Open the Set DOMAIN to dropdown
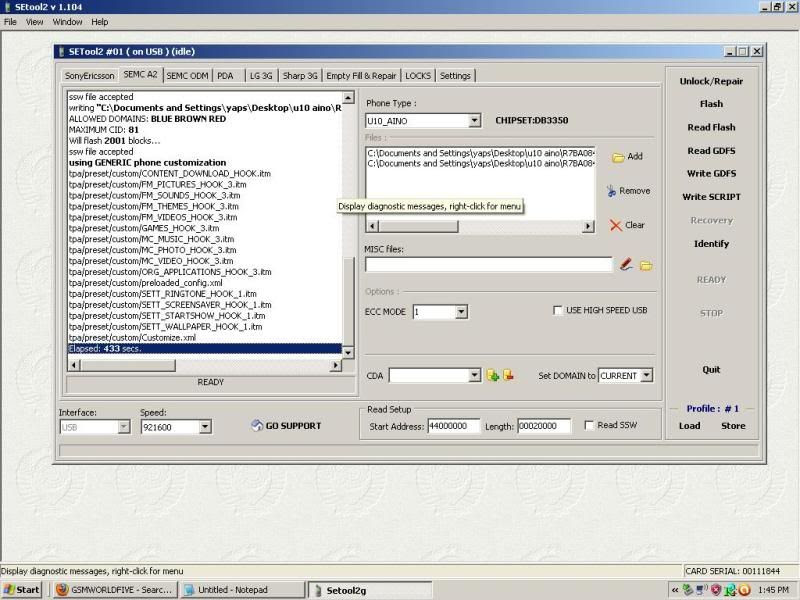The height and width of the screenshot is (600, 800). (646, 376)
